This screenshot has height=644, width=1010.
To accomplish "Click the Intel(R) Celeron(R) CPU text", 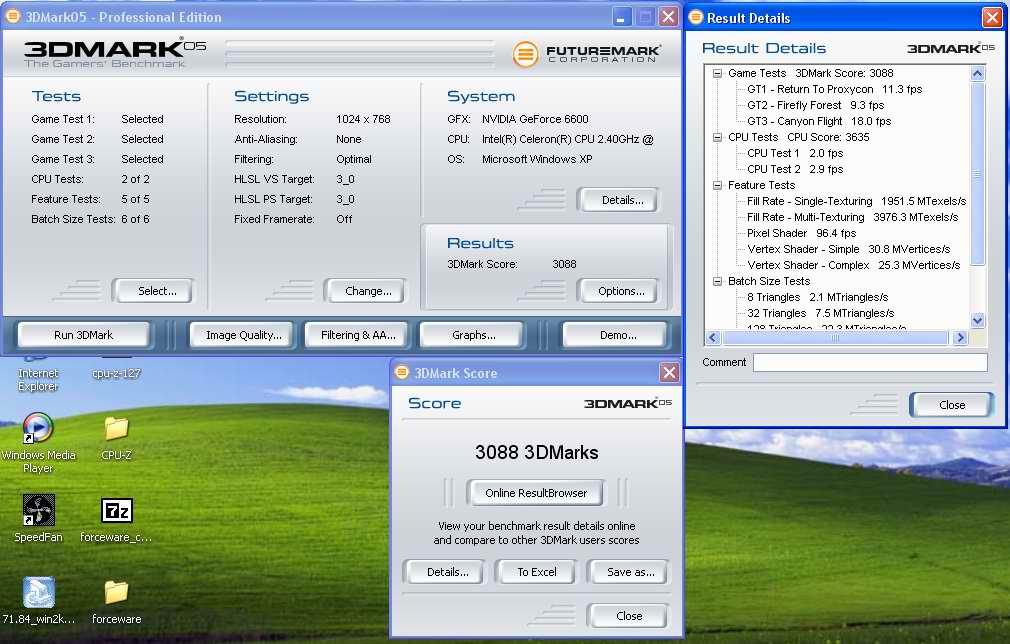I will tap(567, 139).
